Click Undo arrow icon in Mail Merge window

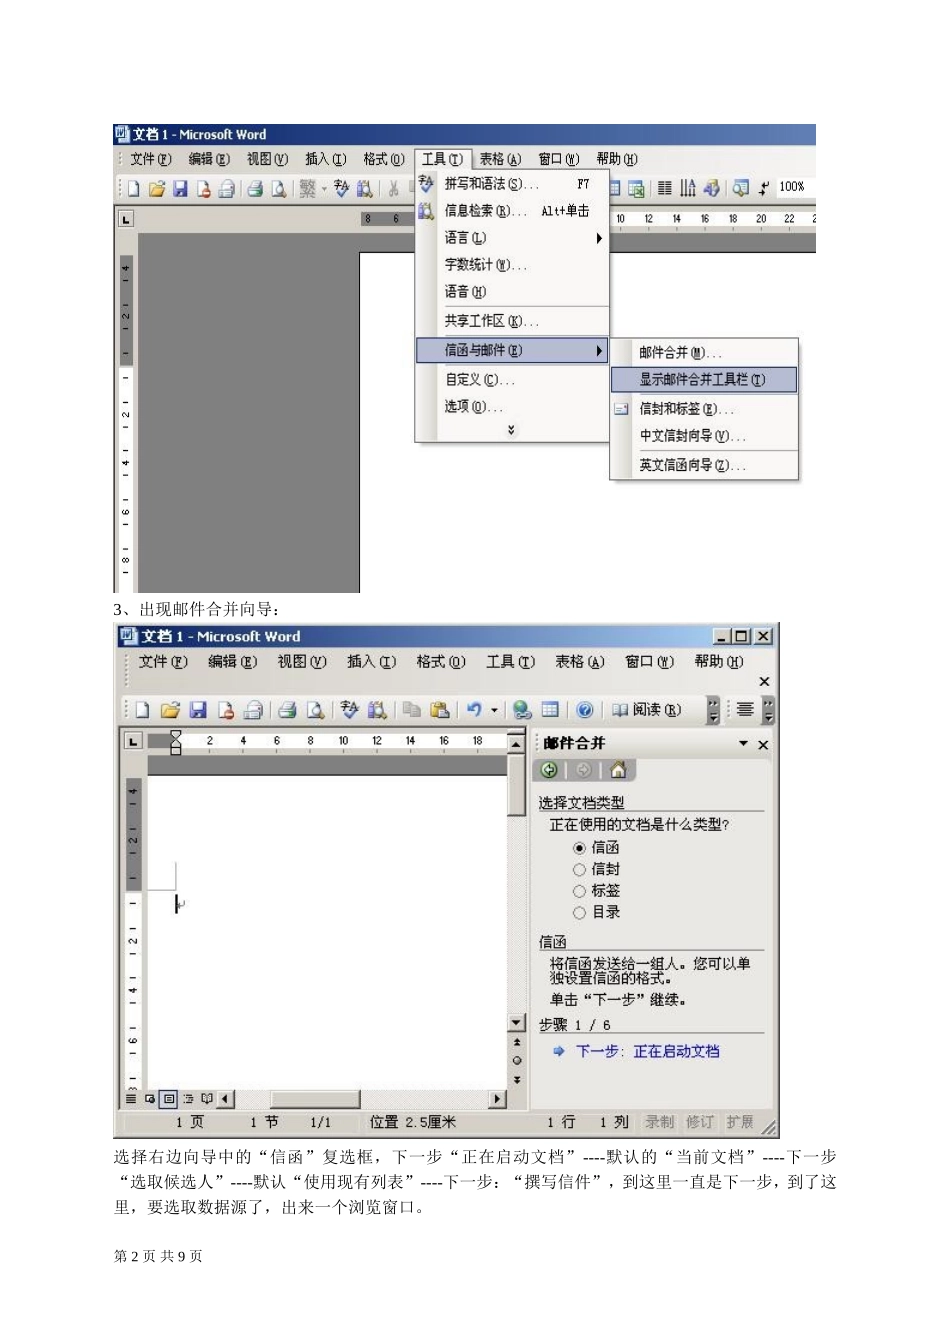(x=474, y=710)
